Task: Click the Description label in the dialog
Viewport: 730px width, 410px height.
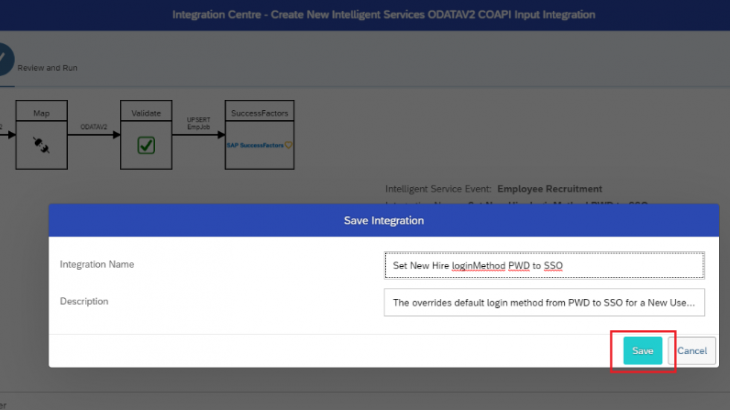Action: click(x=84, y=301)
